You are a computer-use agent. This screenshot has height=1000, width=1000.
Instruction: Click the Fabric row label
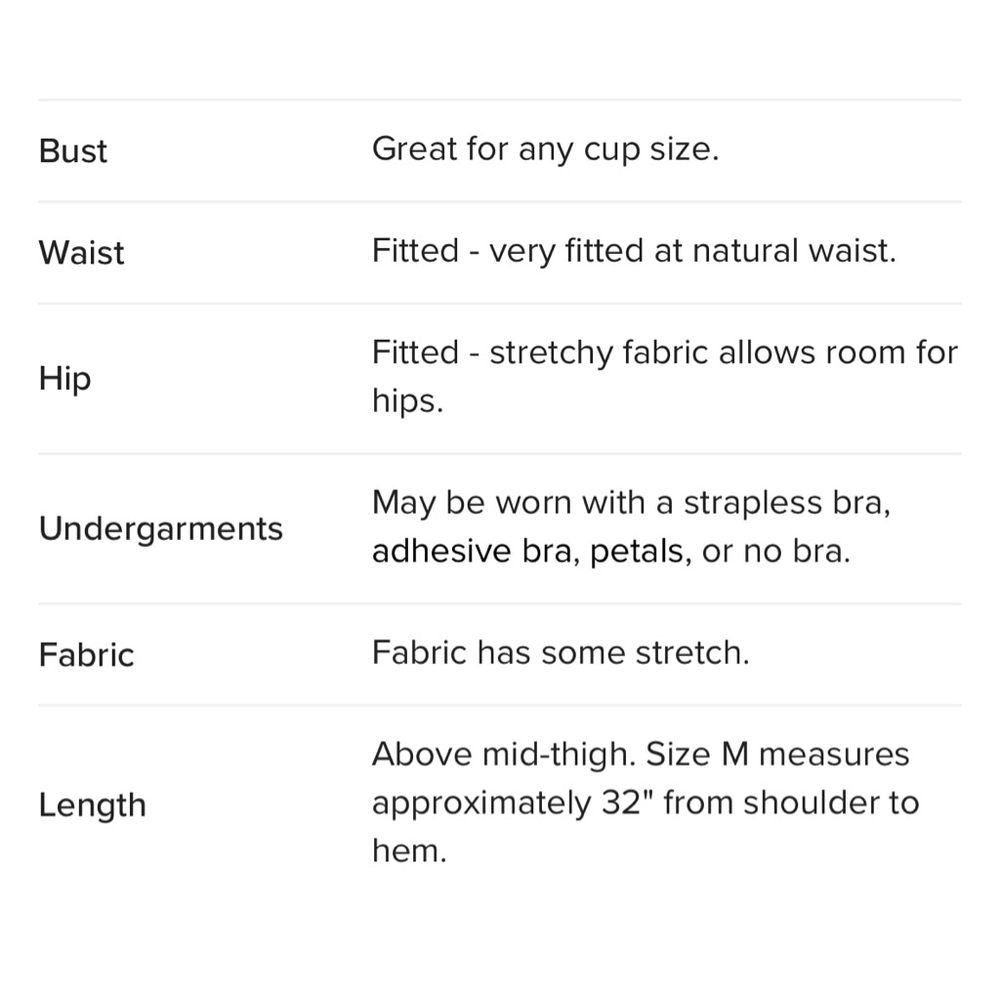86,655
